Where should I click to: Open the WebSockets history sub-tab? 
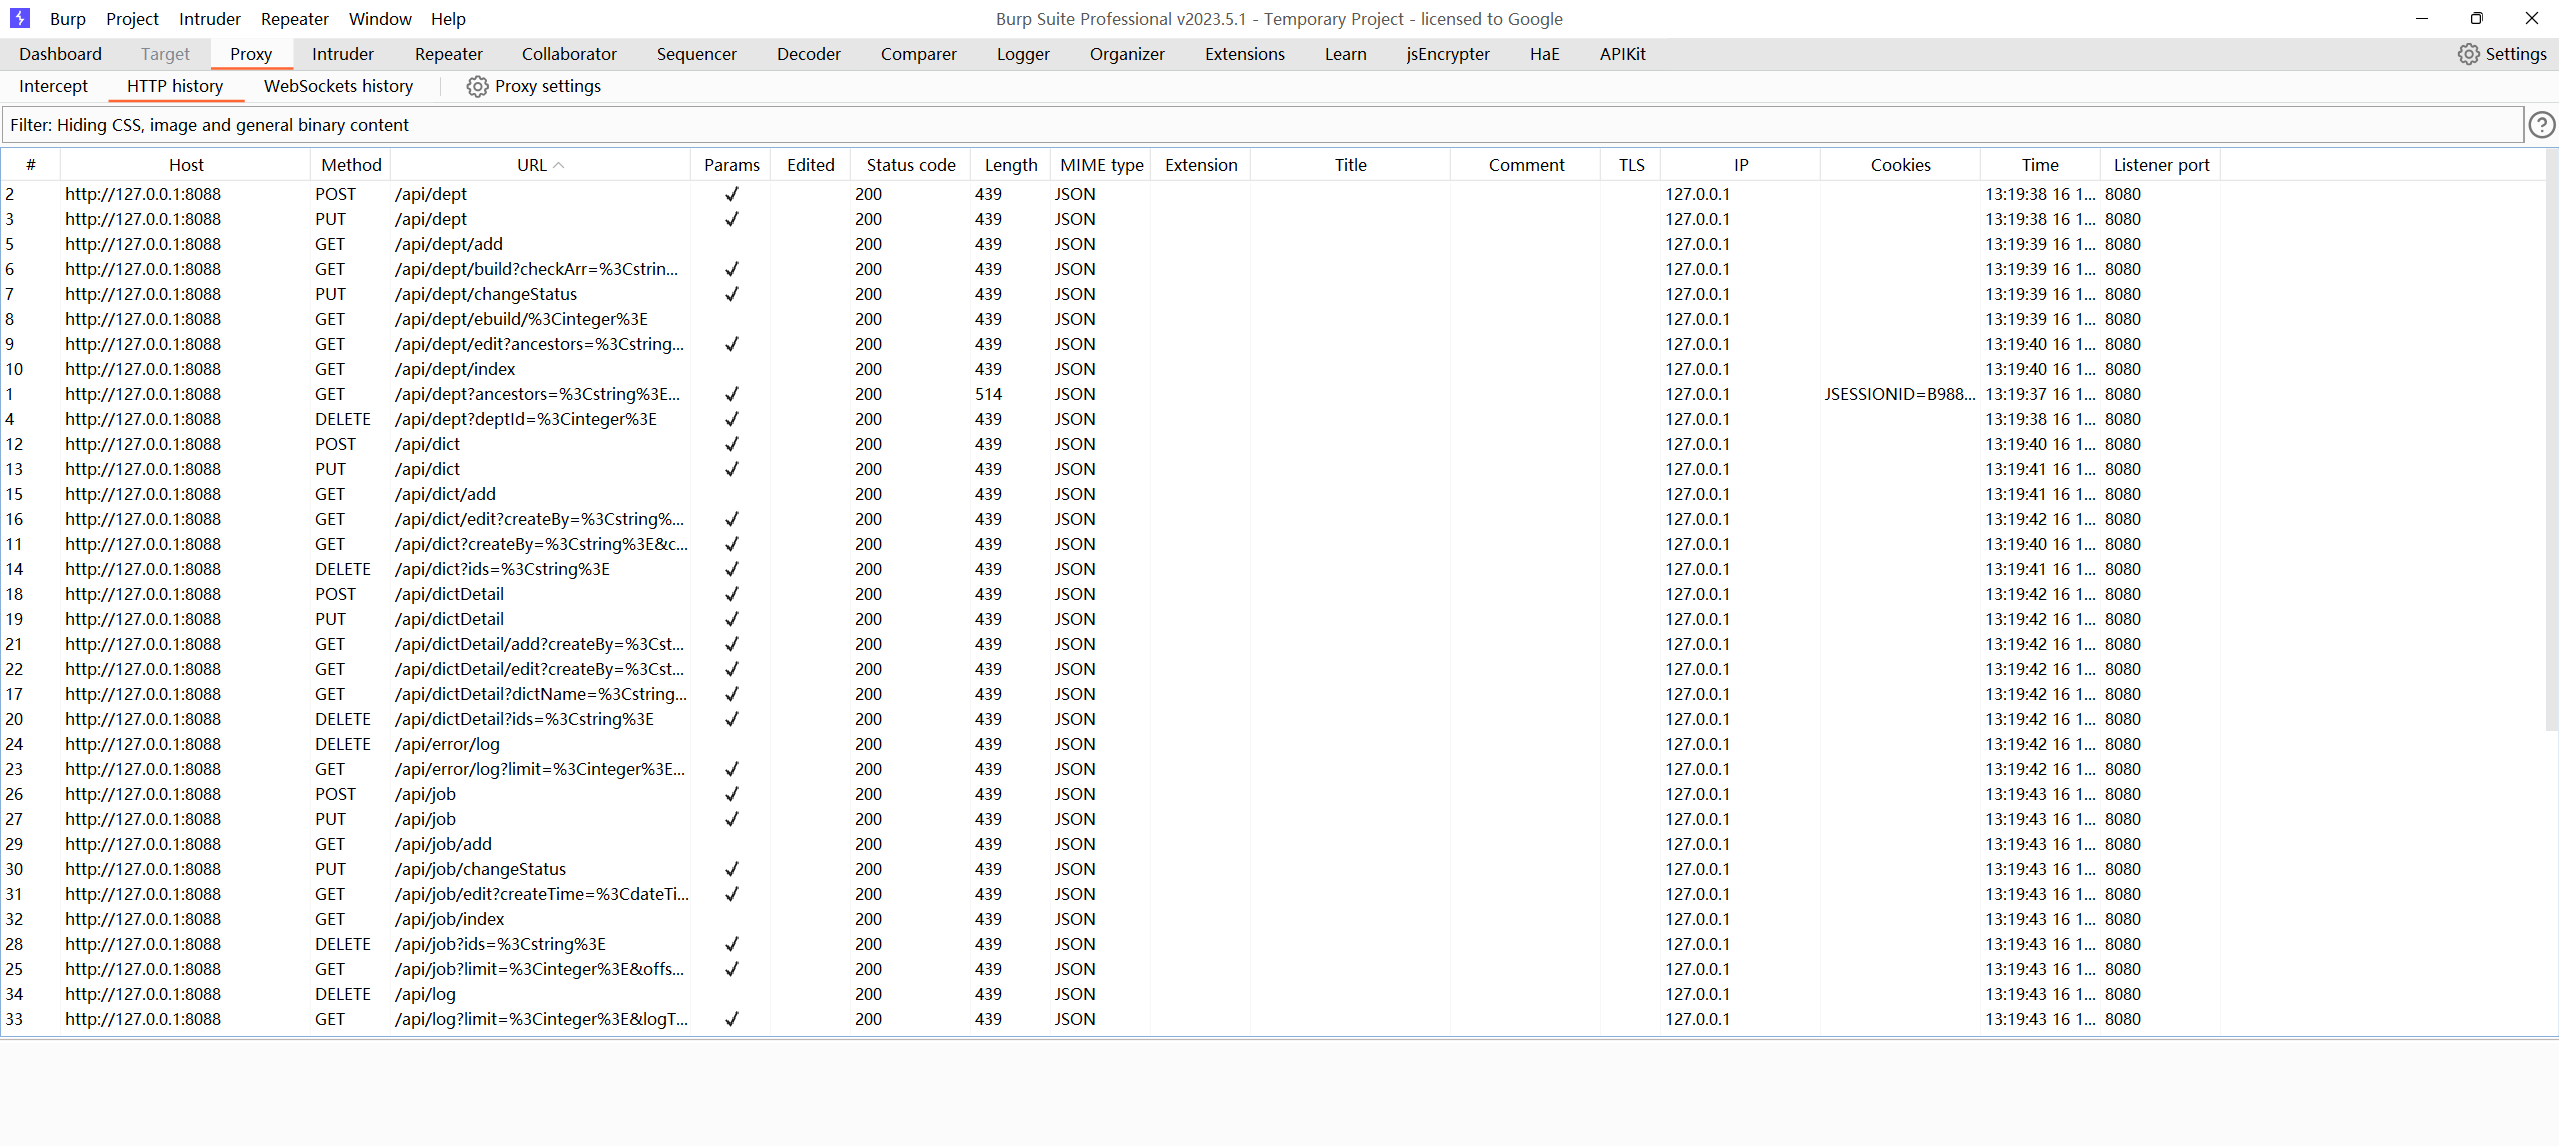[x=338, y=86]
